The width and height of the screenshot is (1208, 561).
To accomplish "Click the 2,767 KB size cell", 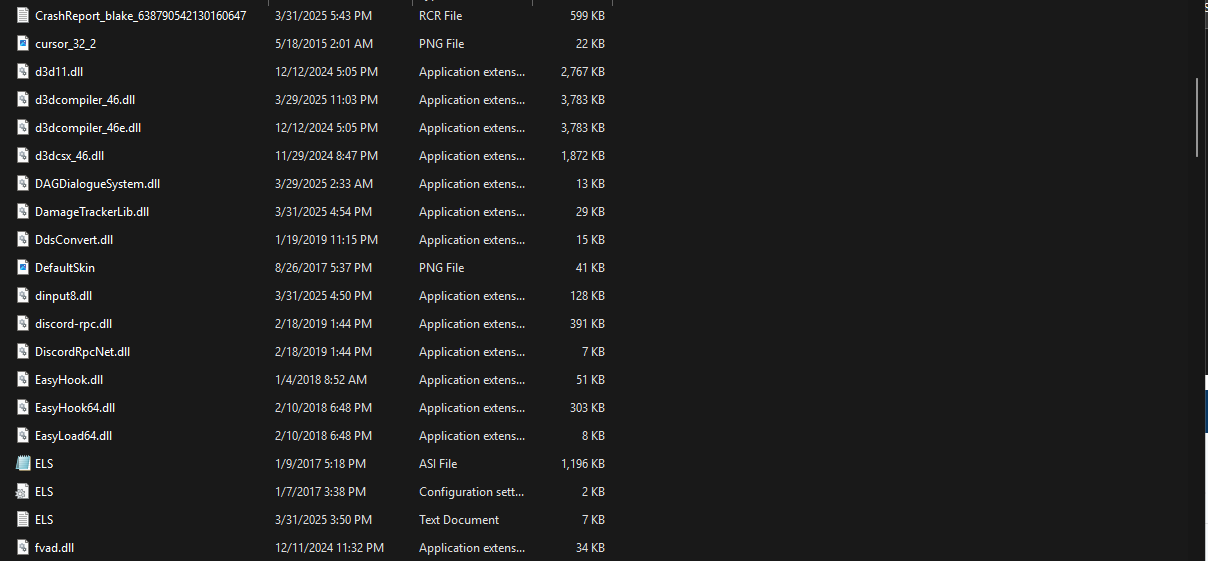I will 583,72.
